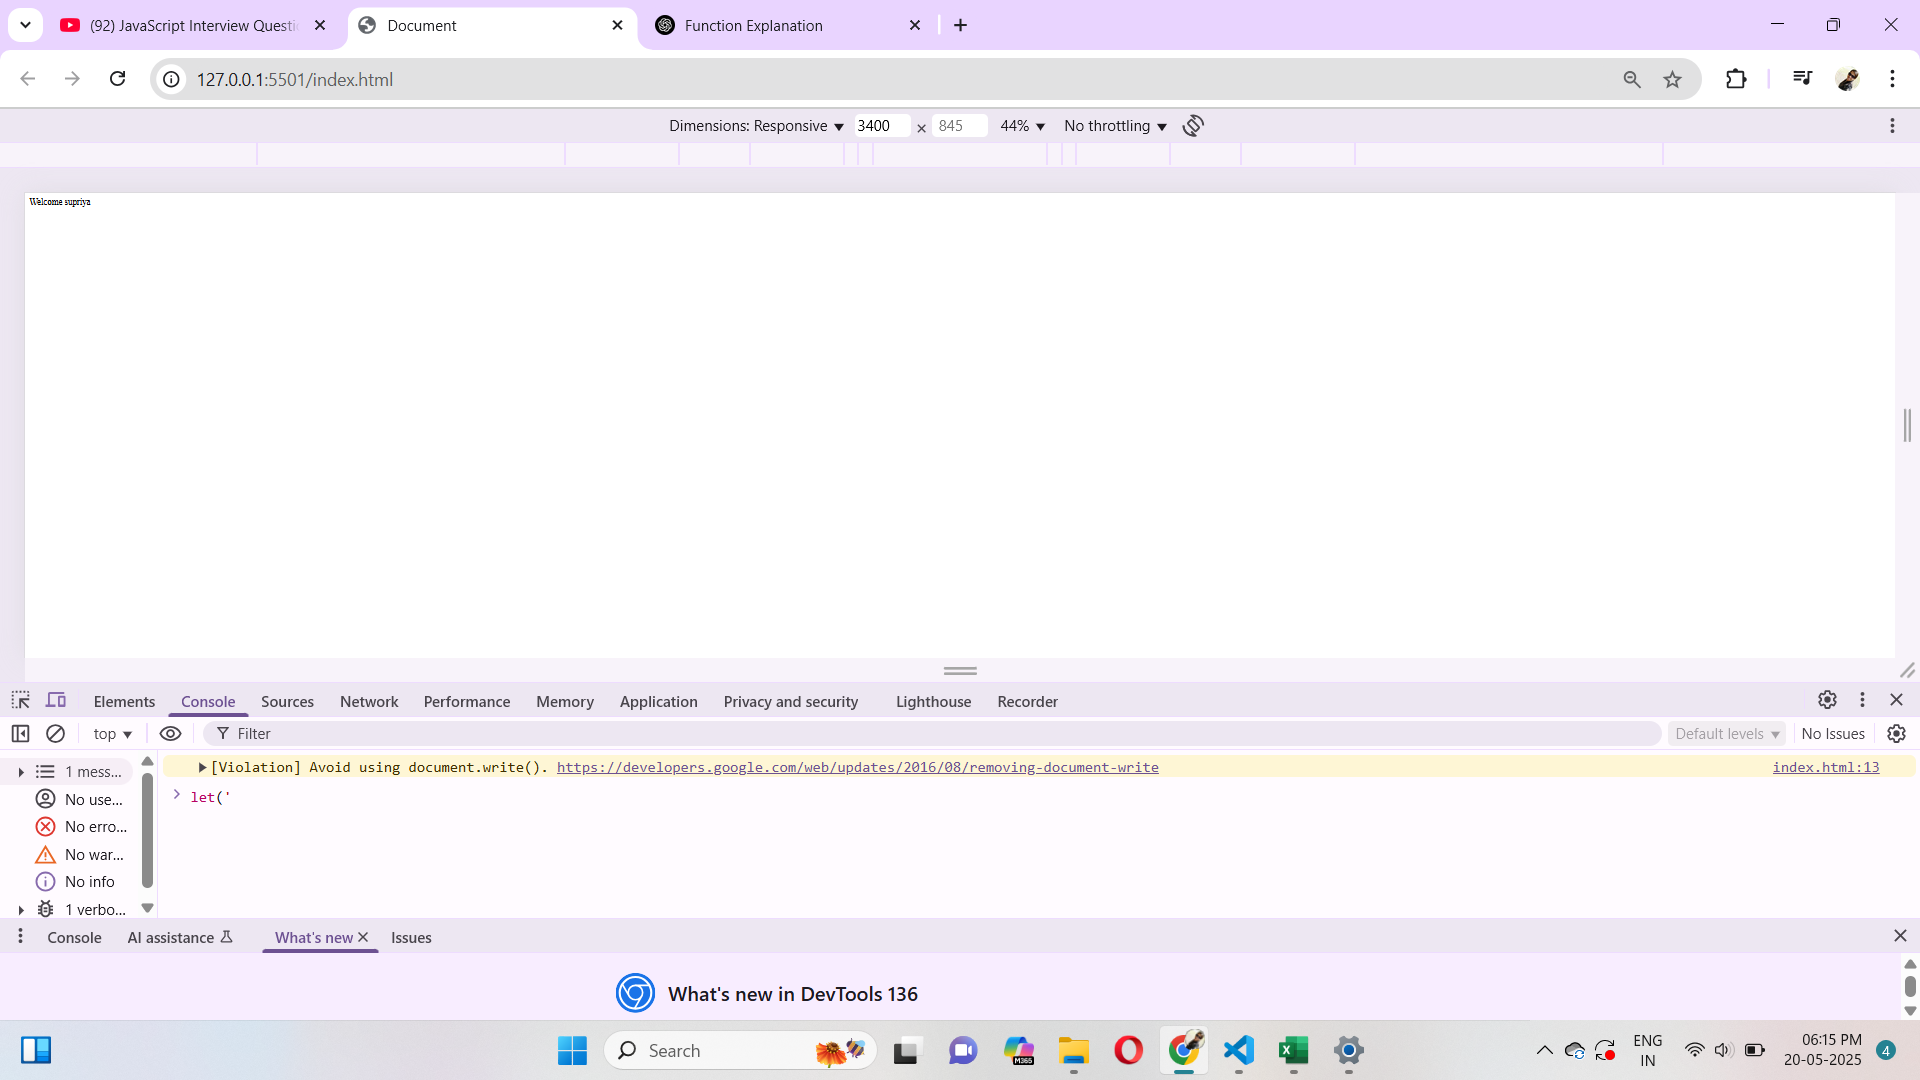Click the clear console icon
Viewport: 1920px width, 1080px height.
[x=56, y=733]
